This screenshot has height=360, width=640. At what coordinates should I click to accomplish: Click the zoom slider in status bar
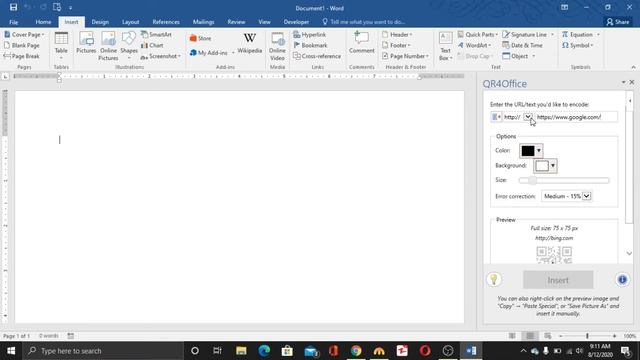coord(587,336)
